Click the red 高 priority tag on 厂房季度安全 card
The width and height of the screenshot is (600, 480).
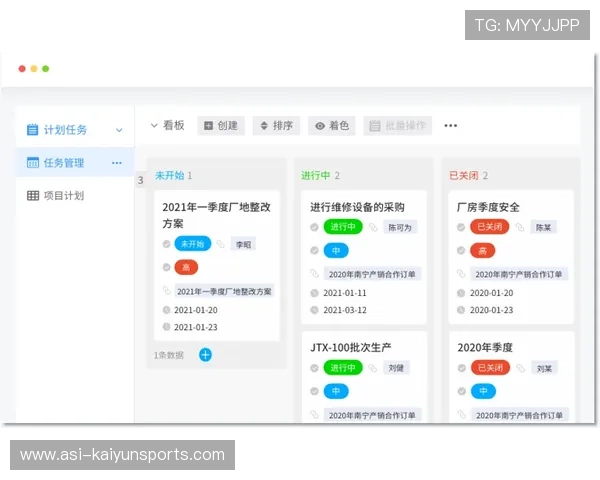[x=483, y=251]
